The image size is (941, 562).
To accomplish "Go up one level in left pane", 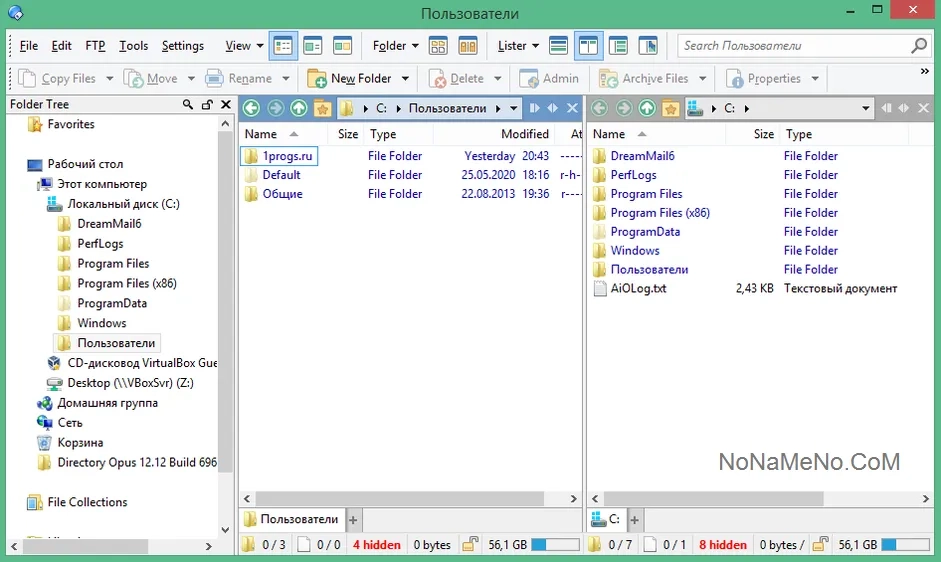I will [x=298, y=108].
